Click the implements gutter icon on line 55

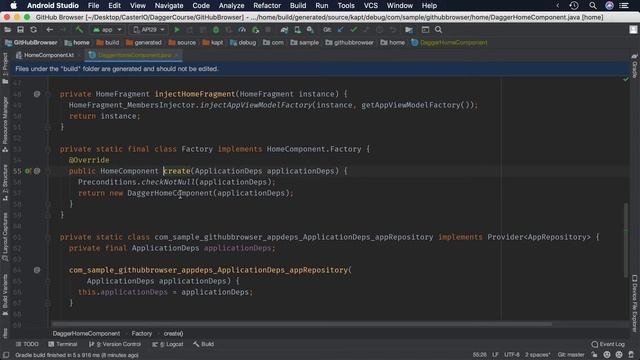tap(28, 171)
